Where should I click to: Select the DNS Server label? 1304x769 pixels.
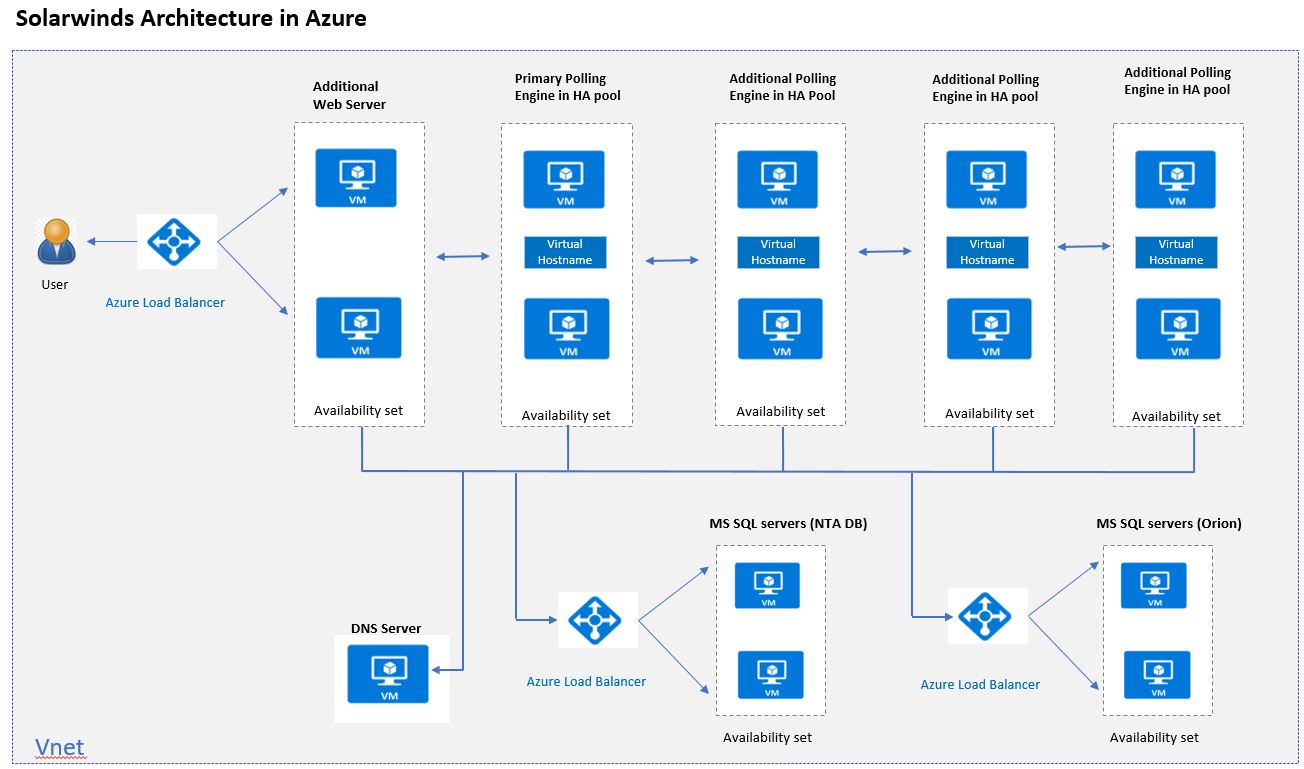click(386, 628)
